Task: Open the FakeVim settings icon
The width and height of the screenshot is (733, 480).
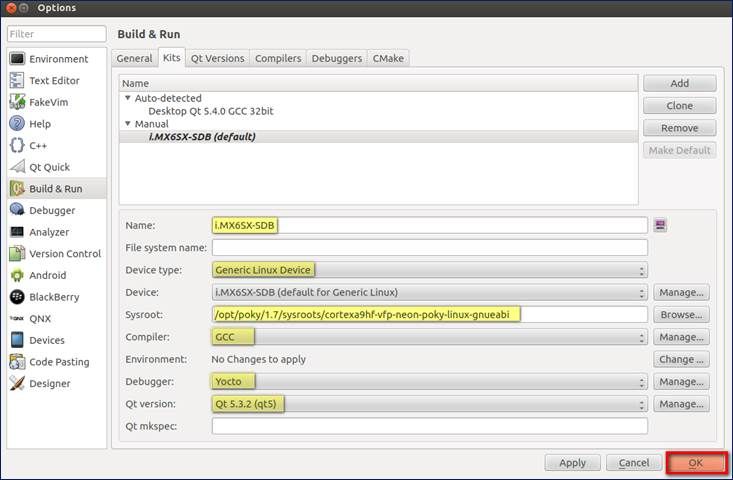Action: 17,102
